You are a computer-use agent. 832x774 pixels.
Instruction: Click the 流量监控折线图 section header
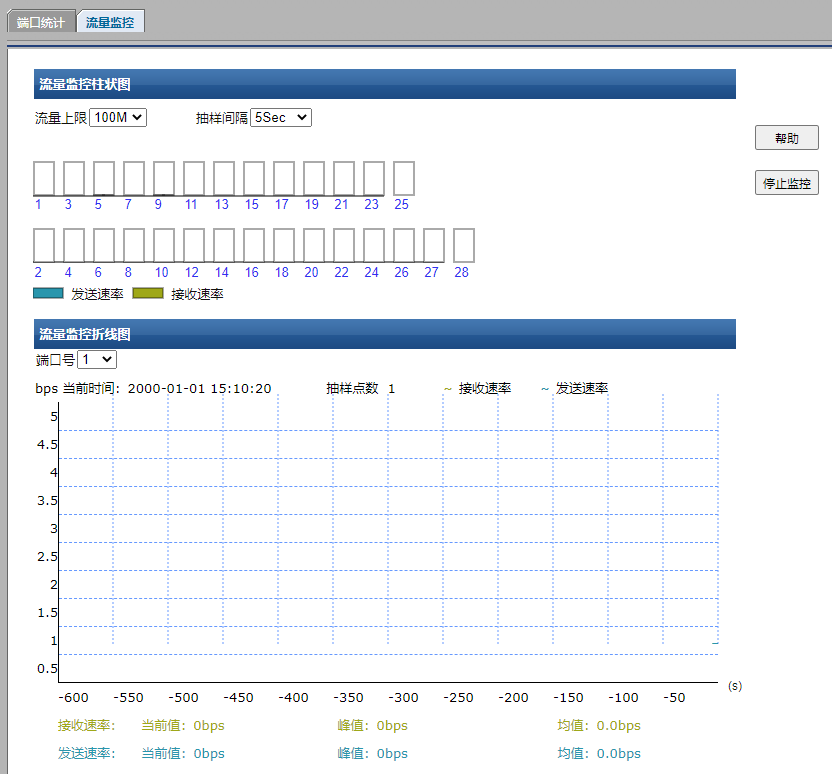(x=385, y=334)
